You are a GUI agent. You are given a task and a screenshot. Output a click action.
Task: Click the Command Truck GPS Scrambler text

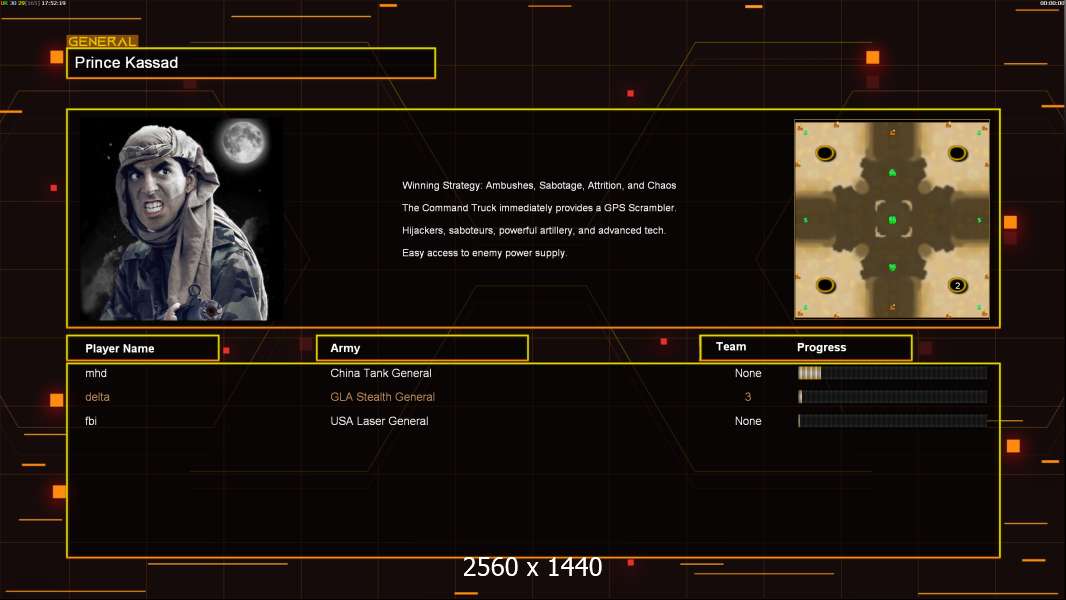click(x=538, y=208)
